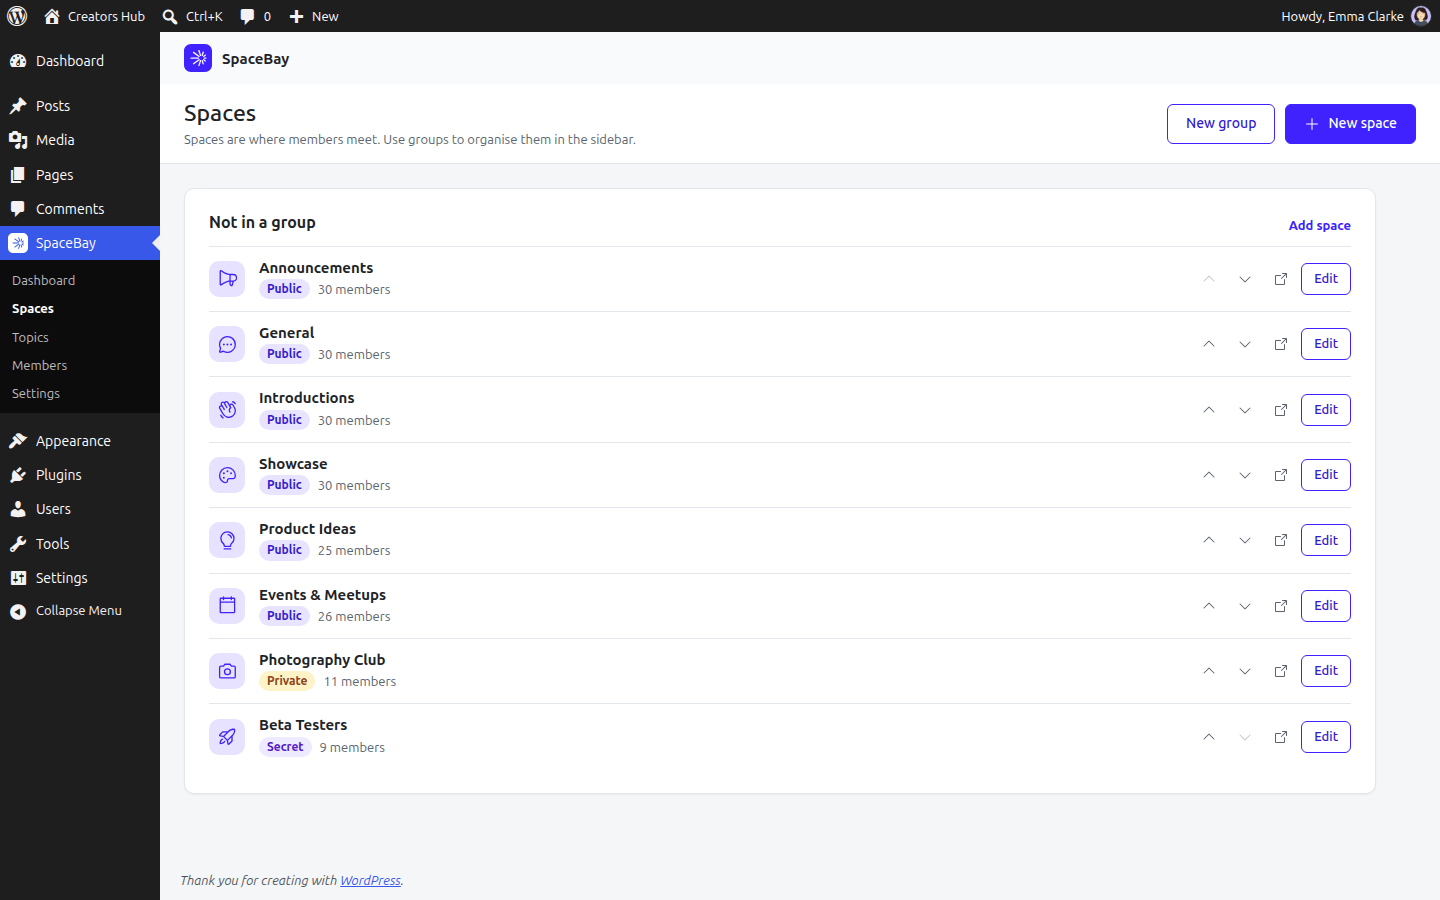
Task: Click the Photography Club space name
Action: coord(322,660)
